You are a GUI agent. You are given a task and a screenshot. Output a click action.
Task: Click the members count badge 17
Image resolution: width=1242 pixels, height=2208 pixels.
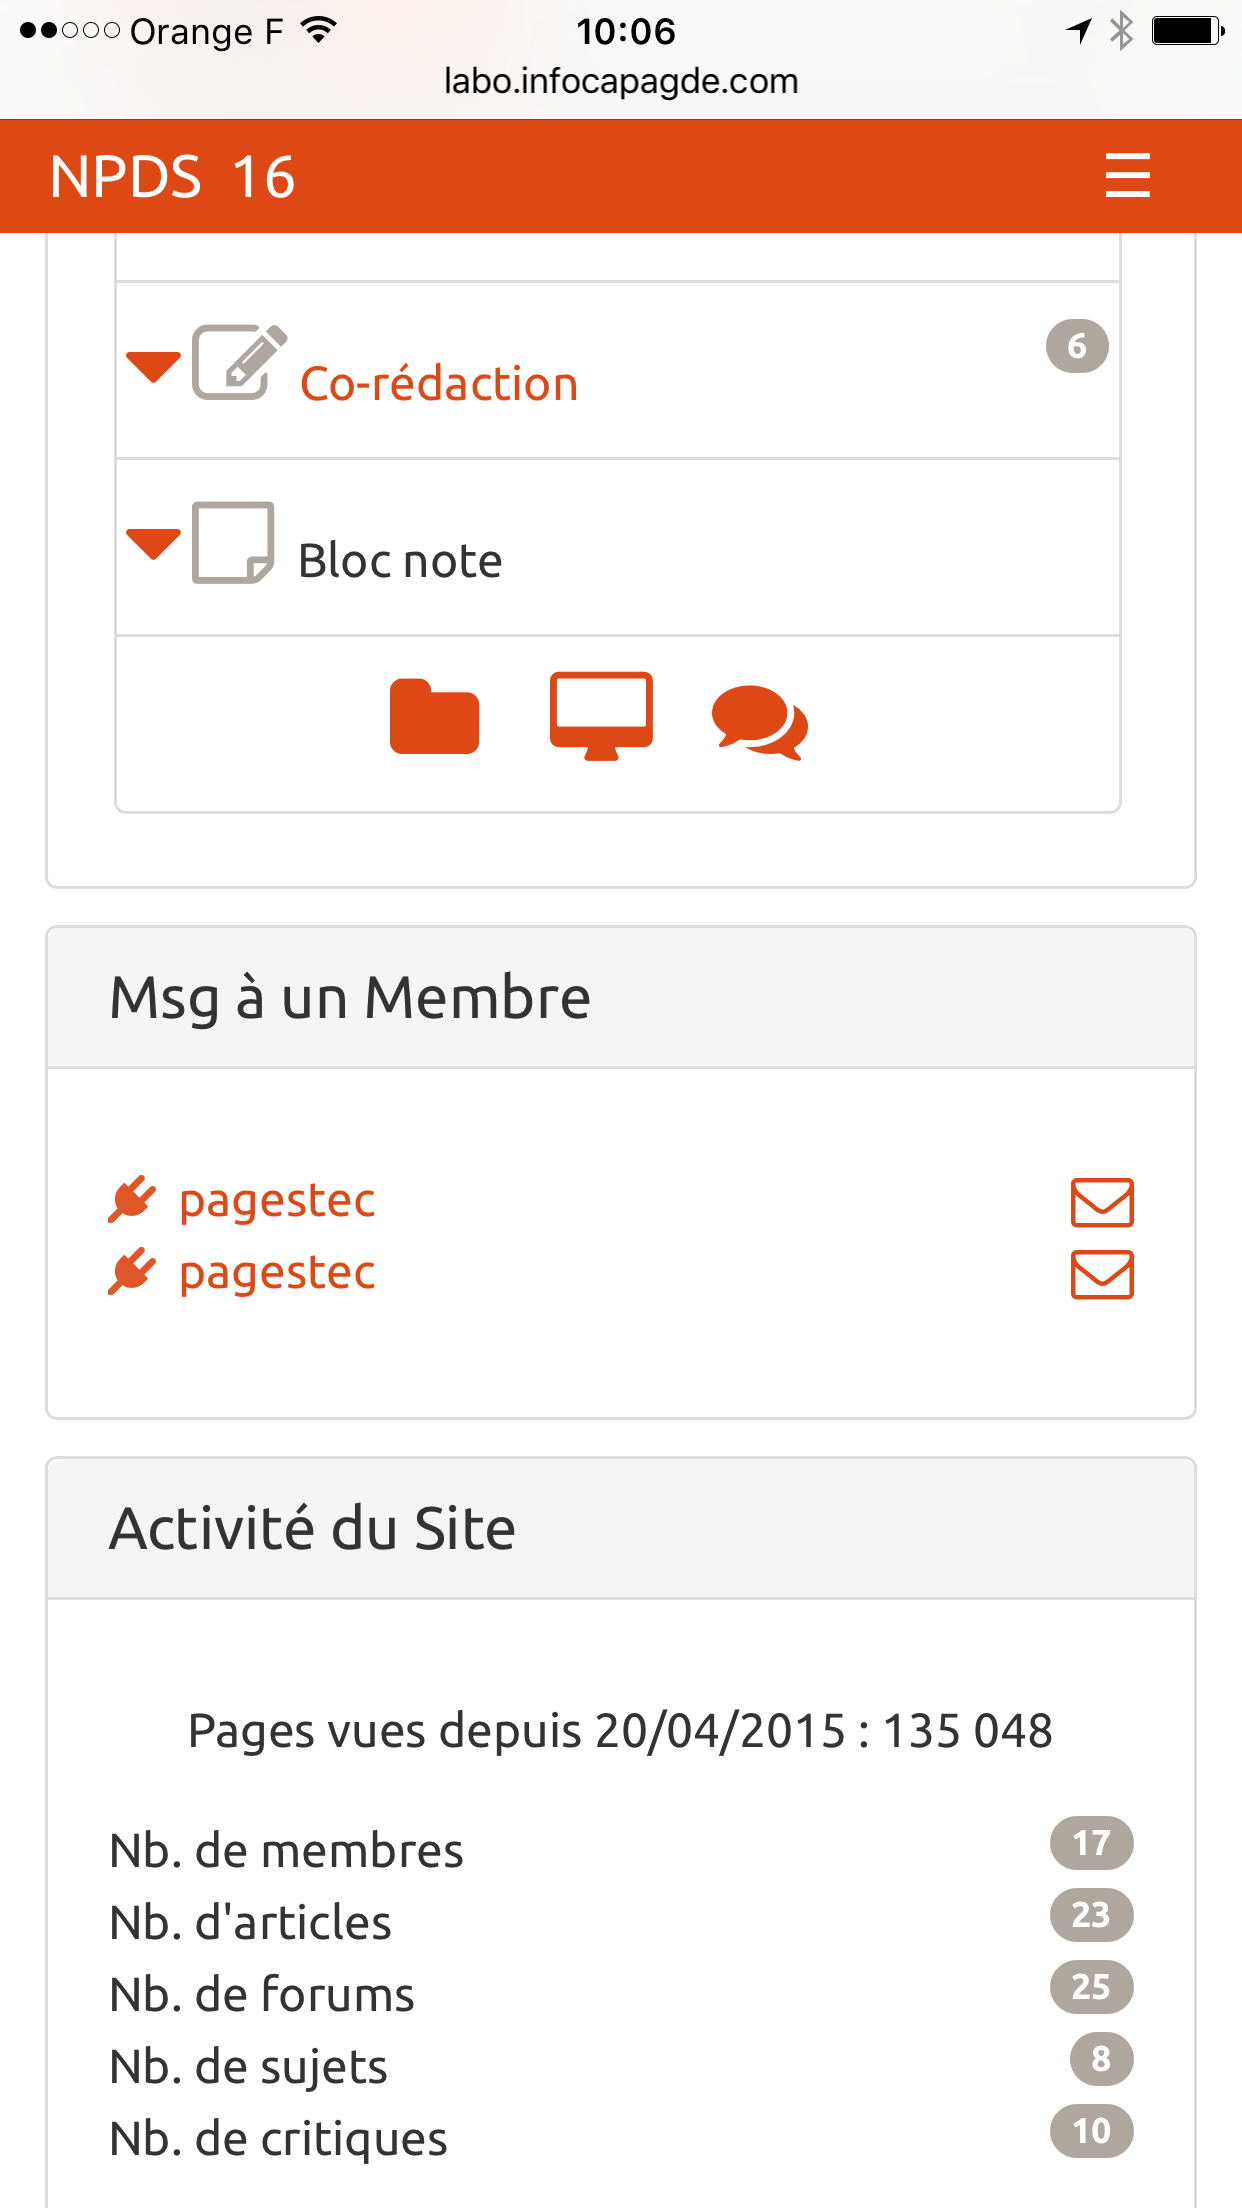1091,1842
